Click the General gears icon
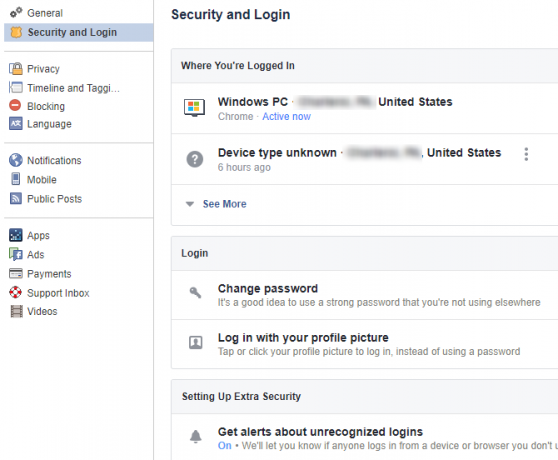 pyautogui.click(x=16, y=12)
